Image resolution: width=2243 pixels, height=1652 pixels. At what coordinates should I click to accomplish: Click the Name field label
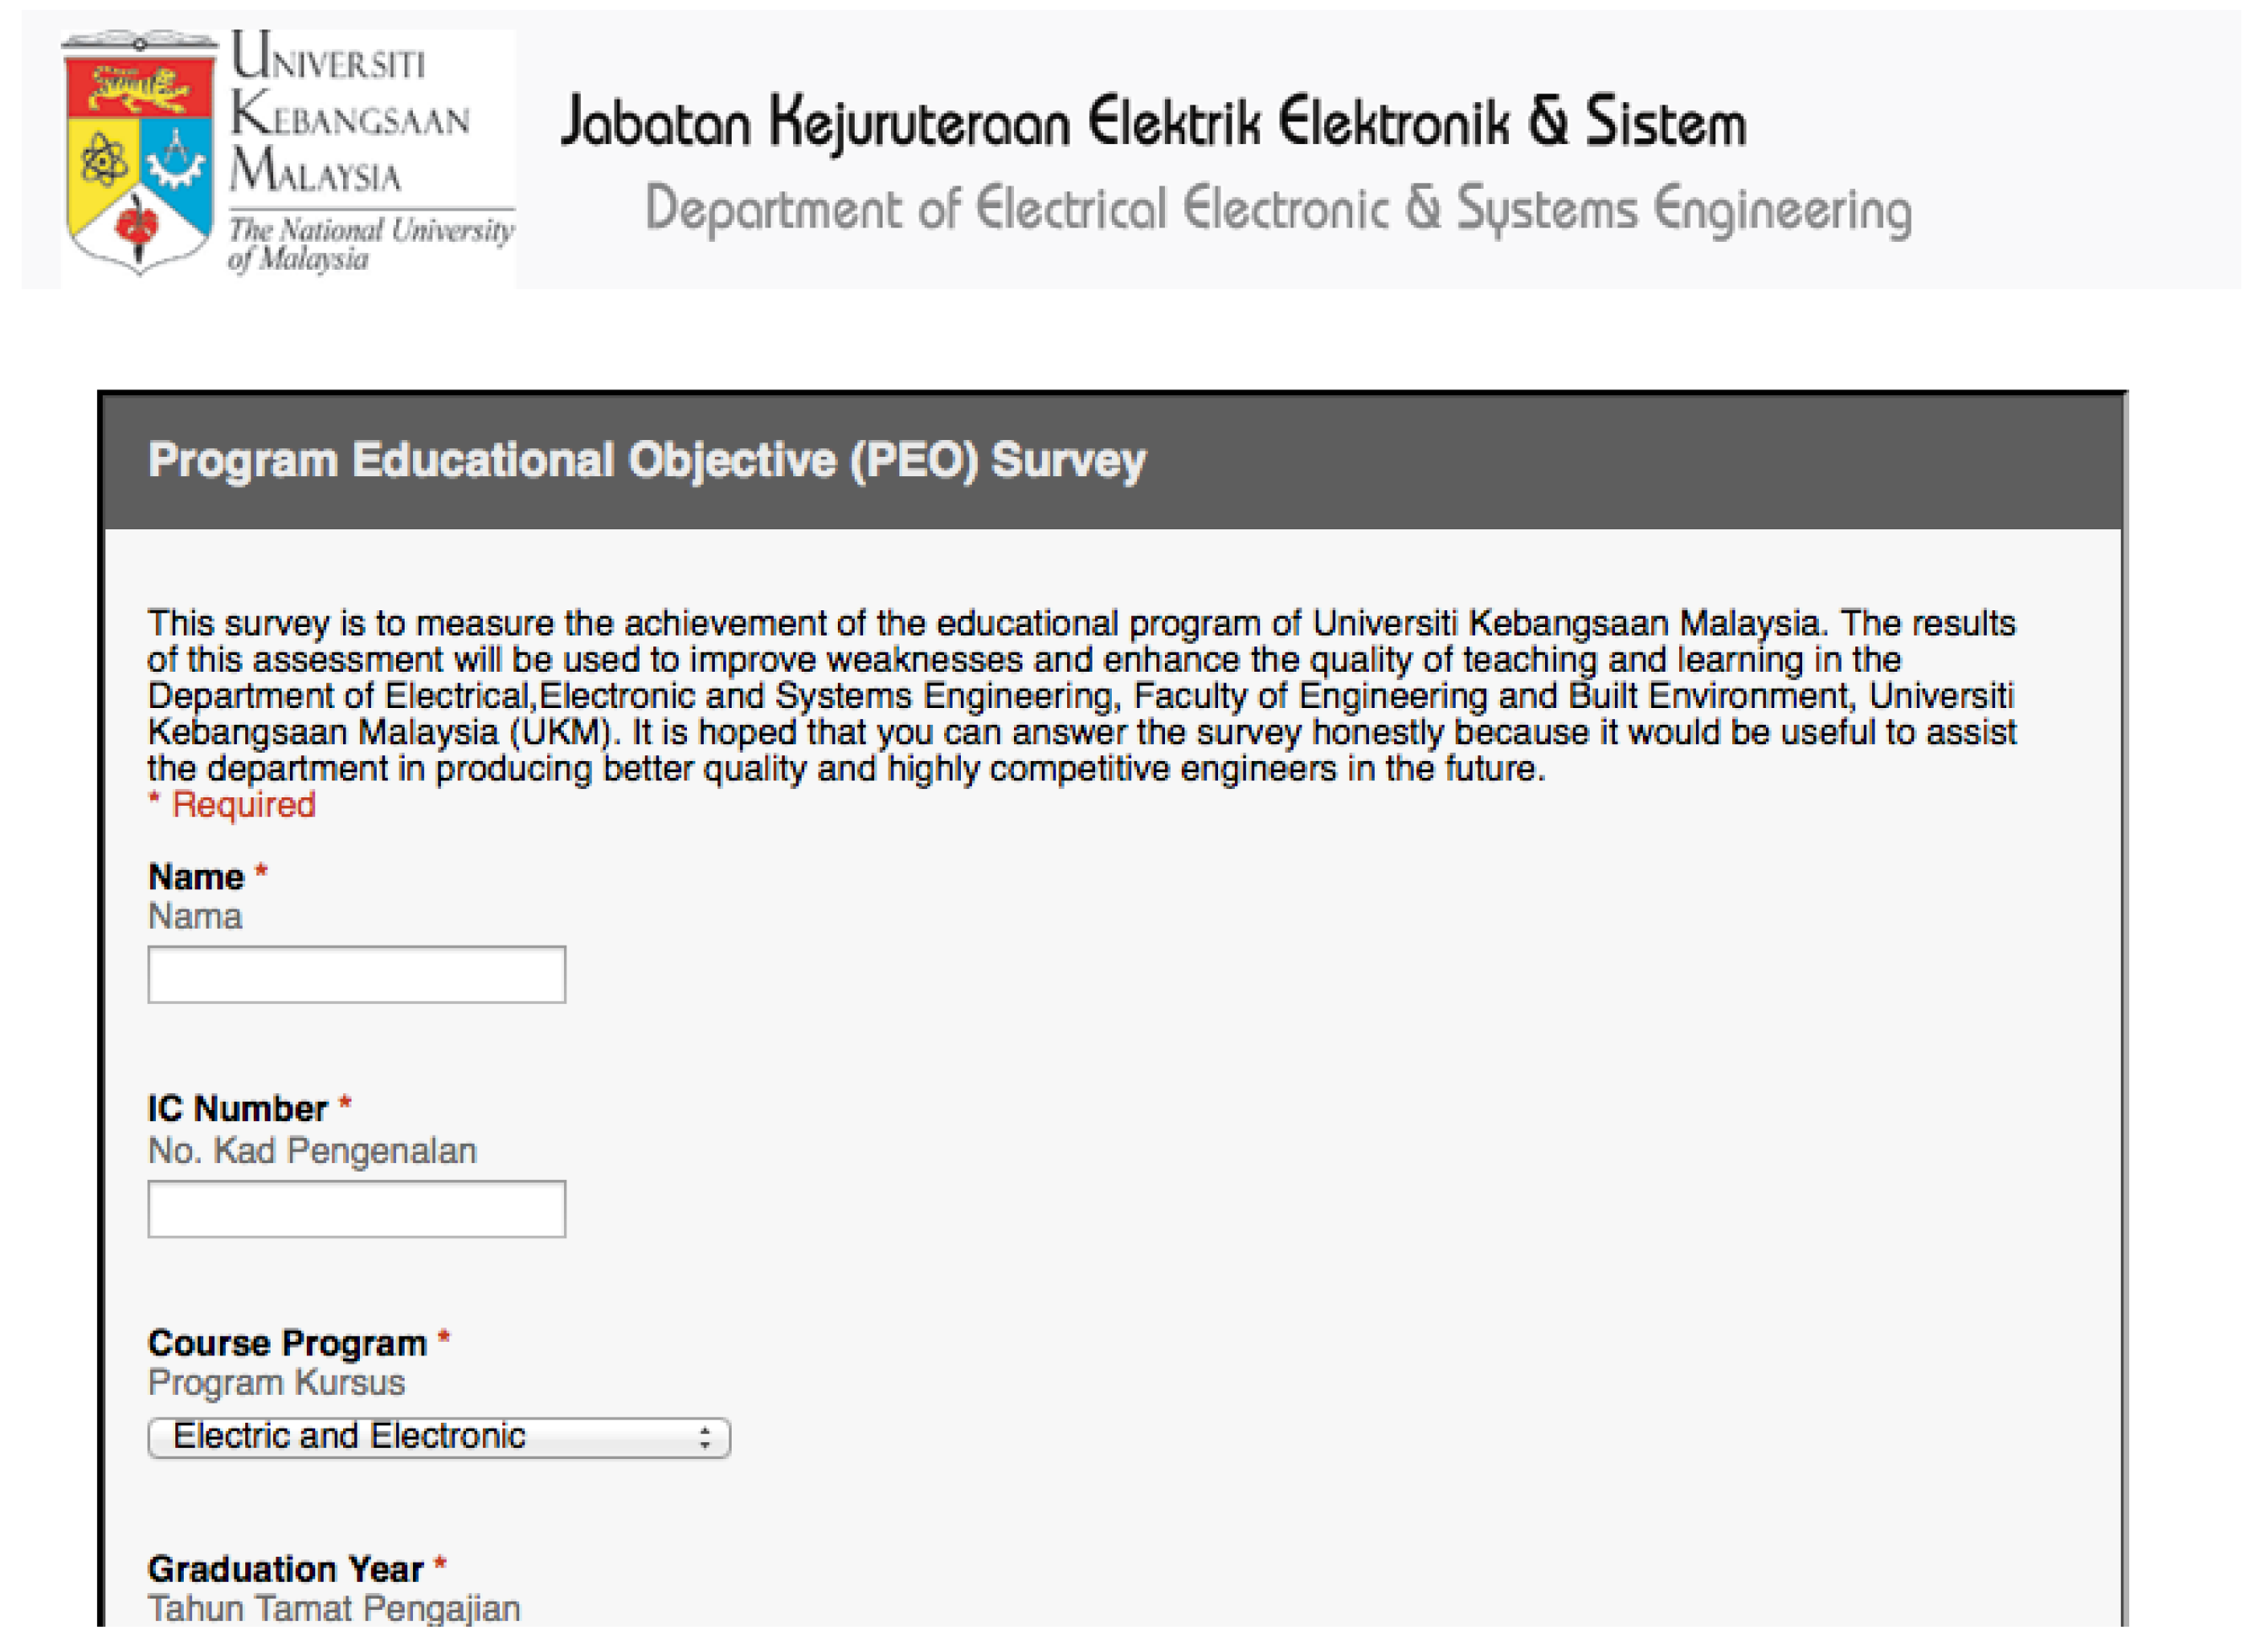196,877
